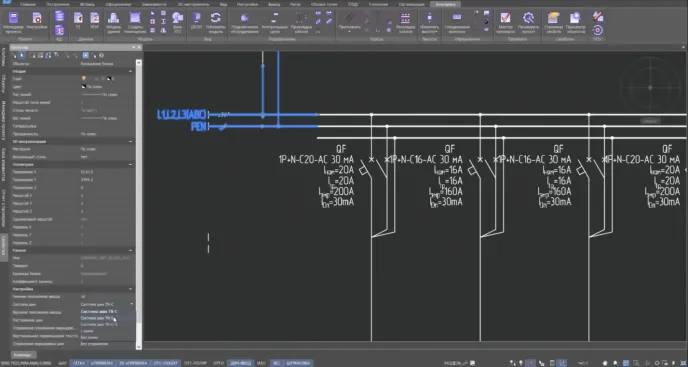Screen dimensions: 688x367
Task: Open the СПДС ribbon tab
Action: (353, 4)
